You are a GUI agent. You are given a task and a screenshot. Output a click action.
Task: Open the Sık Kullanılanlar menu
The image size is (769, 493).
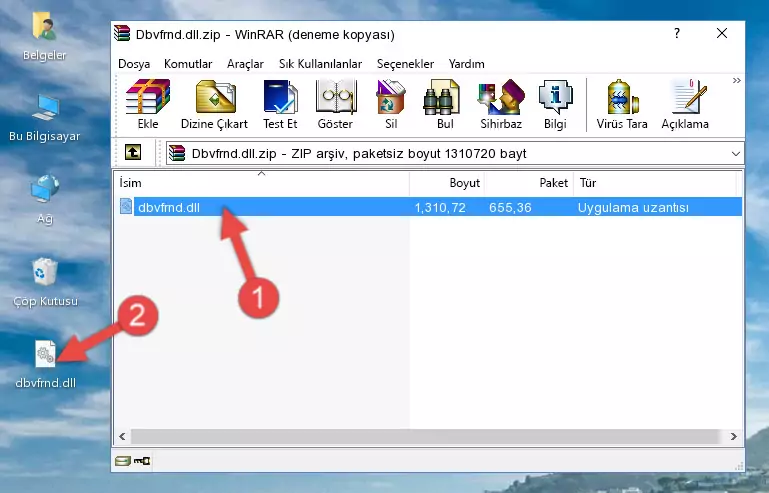320,64
